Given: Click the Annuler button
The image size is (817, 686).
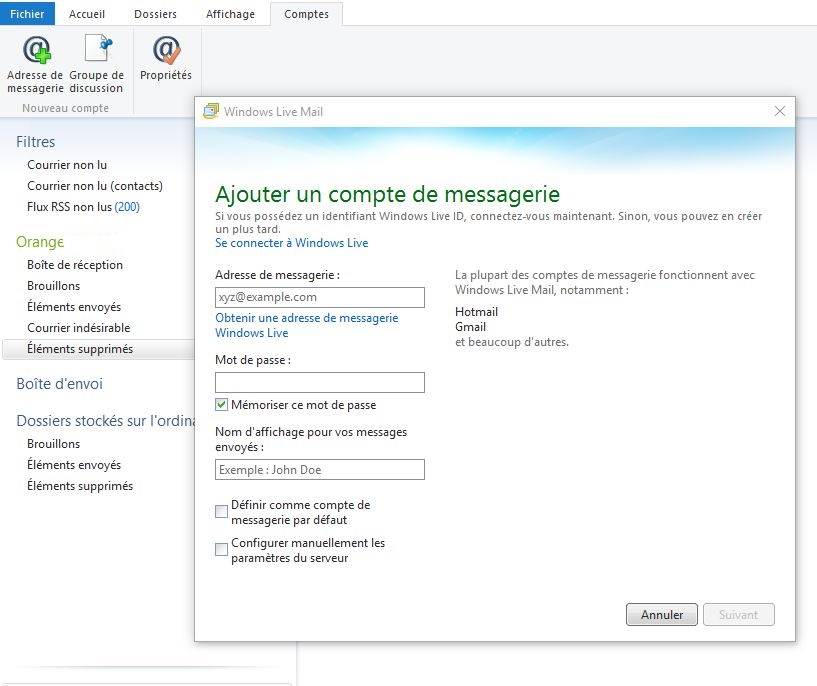Looking at the screenshot, I should click(662, 615).
